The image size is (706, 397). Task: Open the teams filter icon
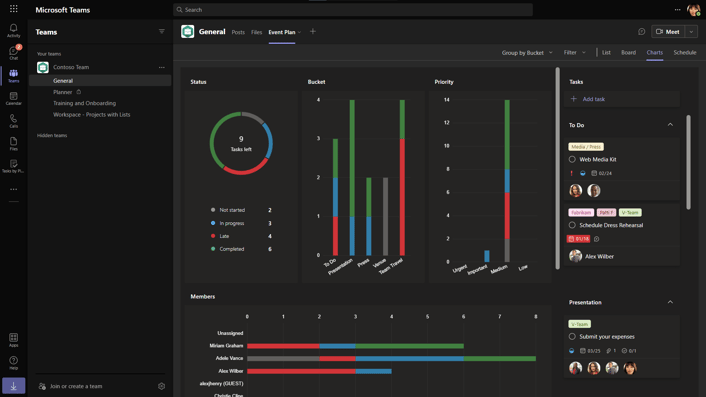tap(162, 32)
